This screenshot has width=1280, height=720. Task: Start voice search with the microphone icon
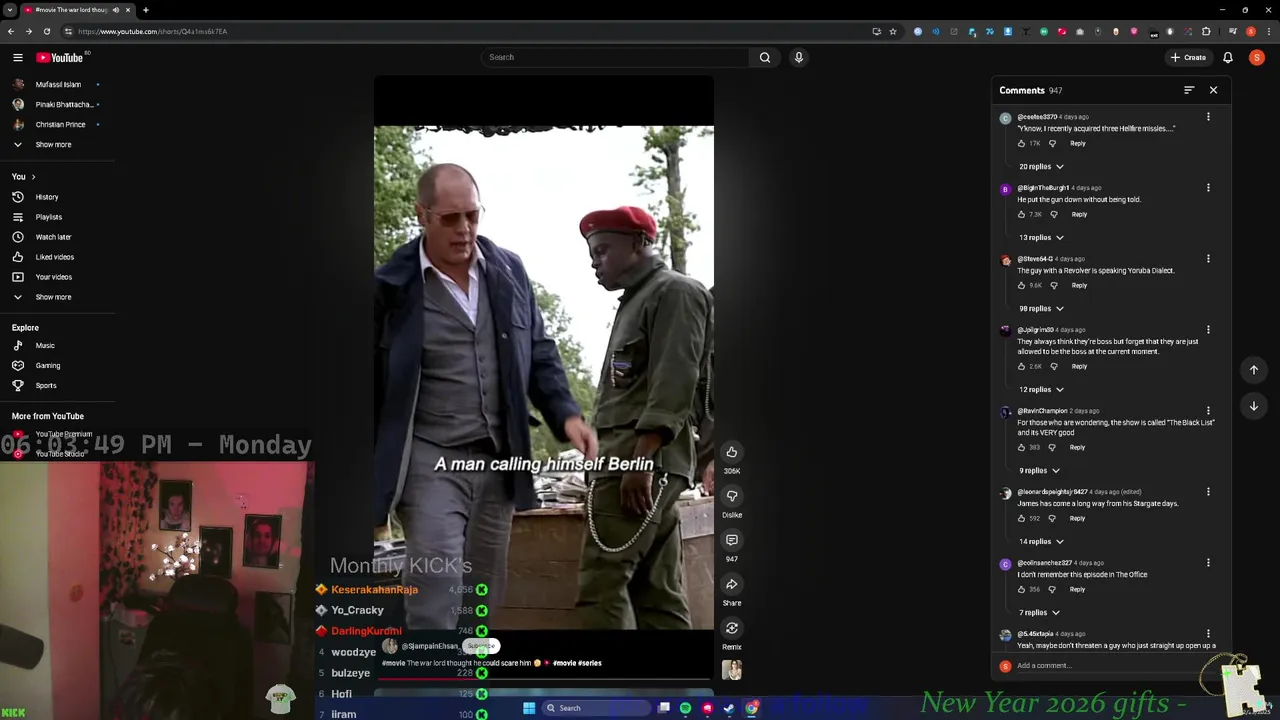click(x=798, y=57)
